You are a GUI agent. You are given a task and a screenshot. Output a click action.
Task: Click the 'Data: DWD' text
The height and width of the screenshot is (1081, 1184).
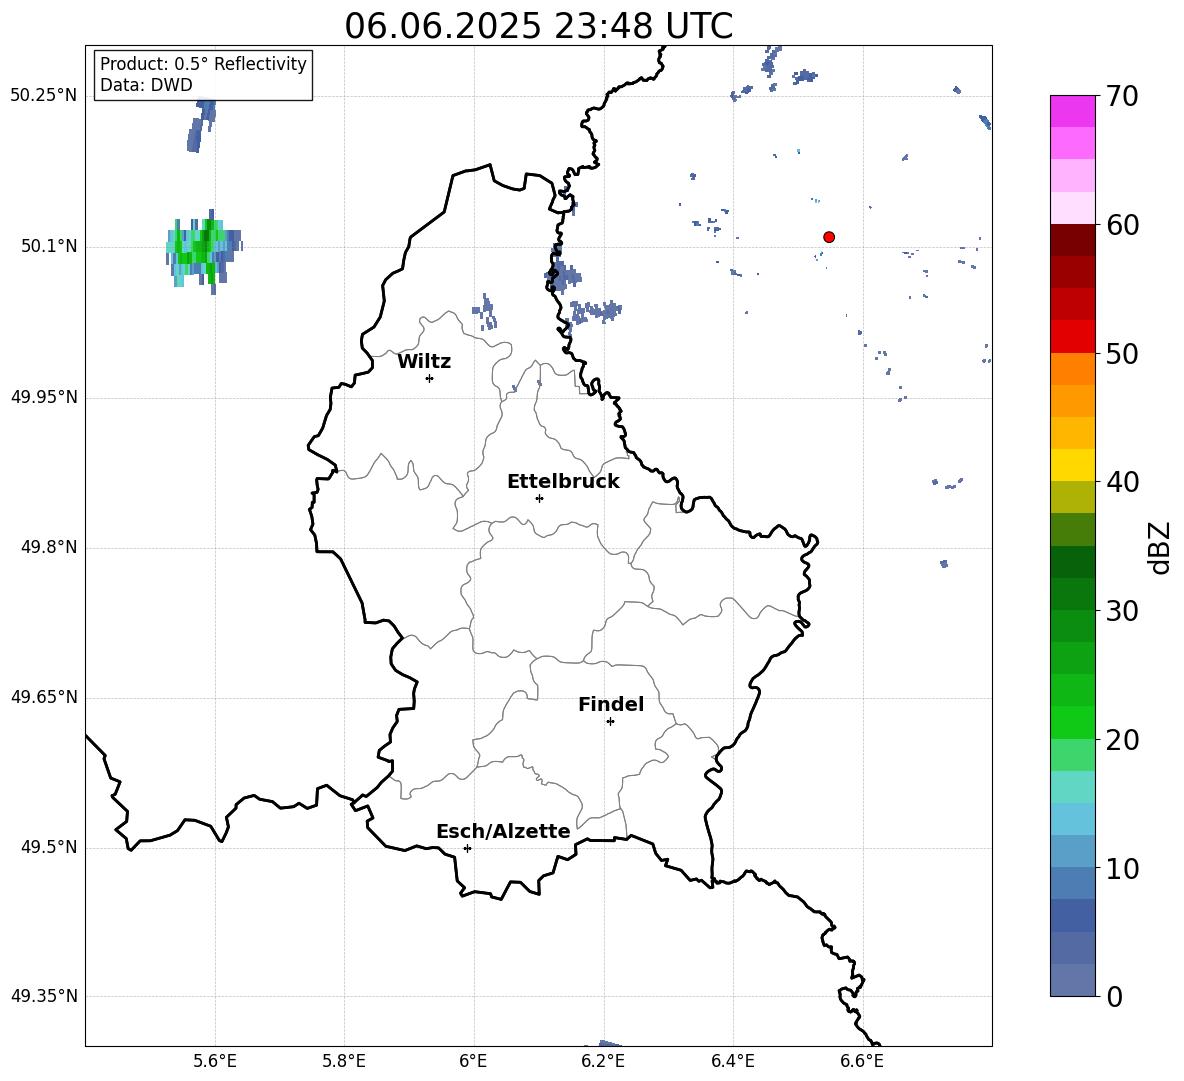tap(146, 85)
